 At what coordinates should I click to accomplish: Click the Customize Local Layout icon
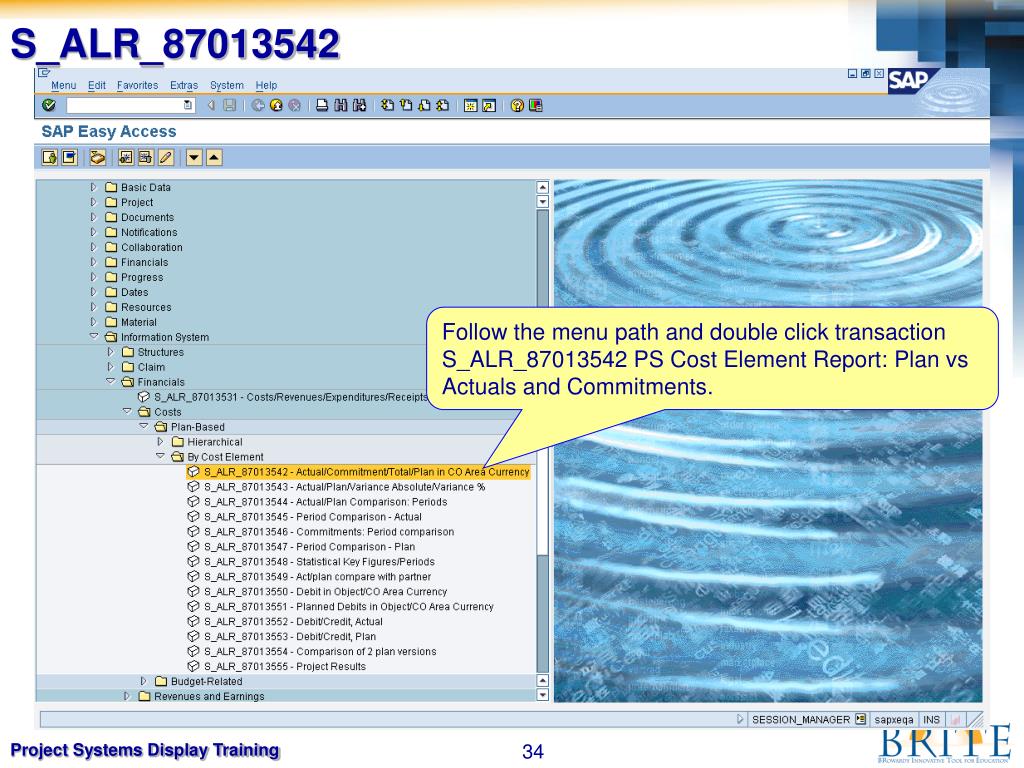click(536, 105)
